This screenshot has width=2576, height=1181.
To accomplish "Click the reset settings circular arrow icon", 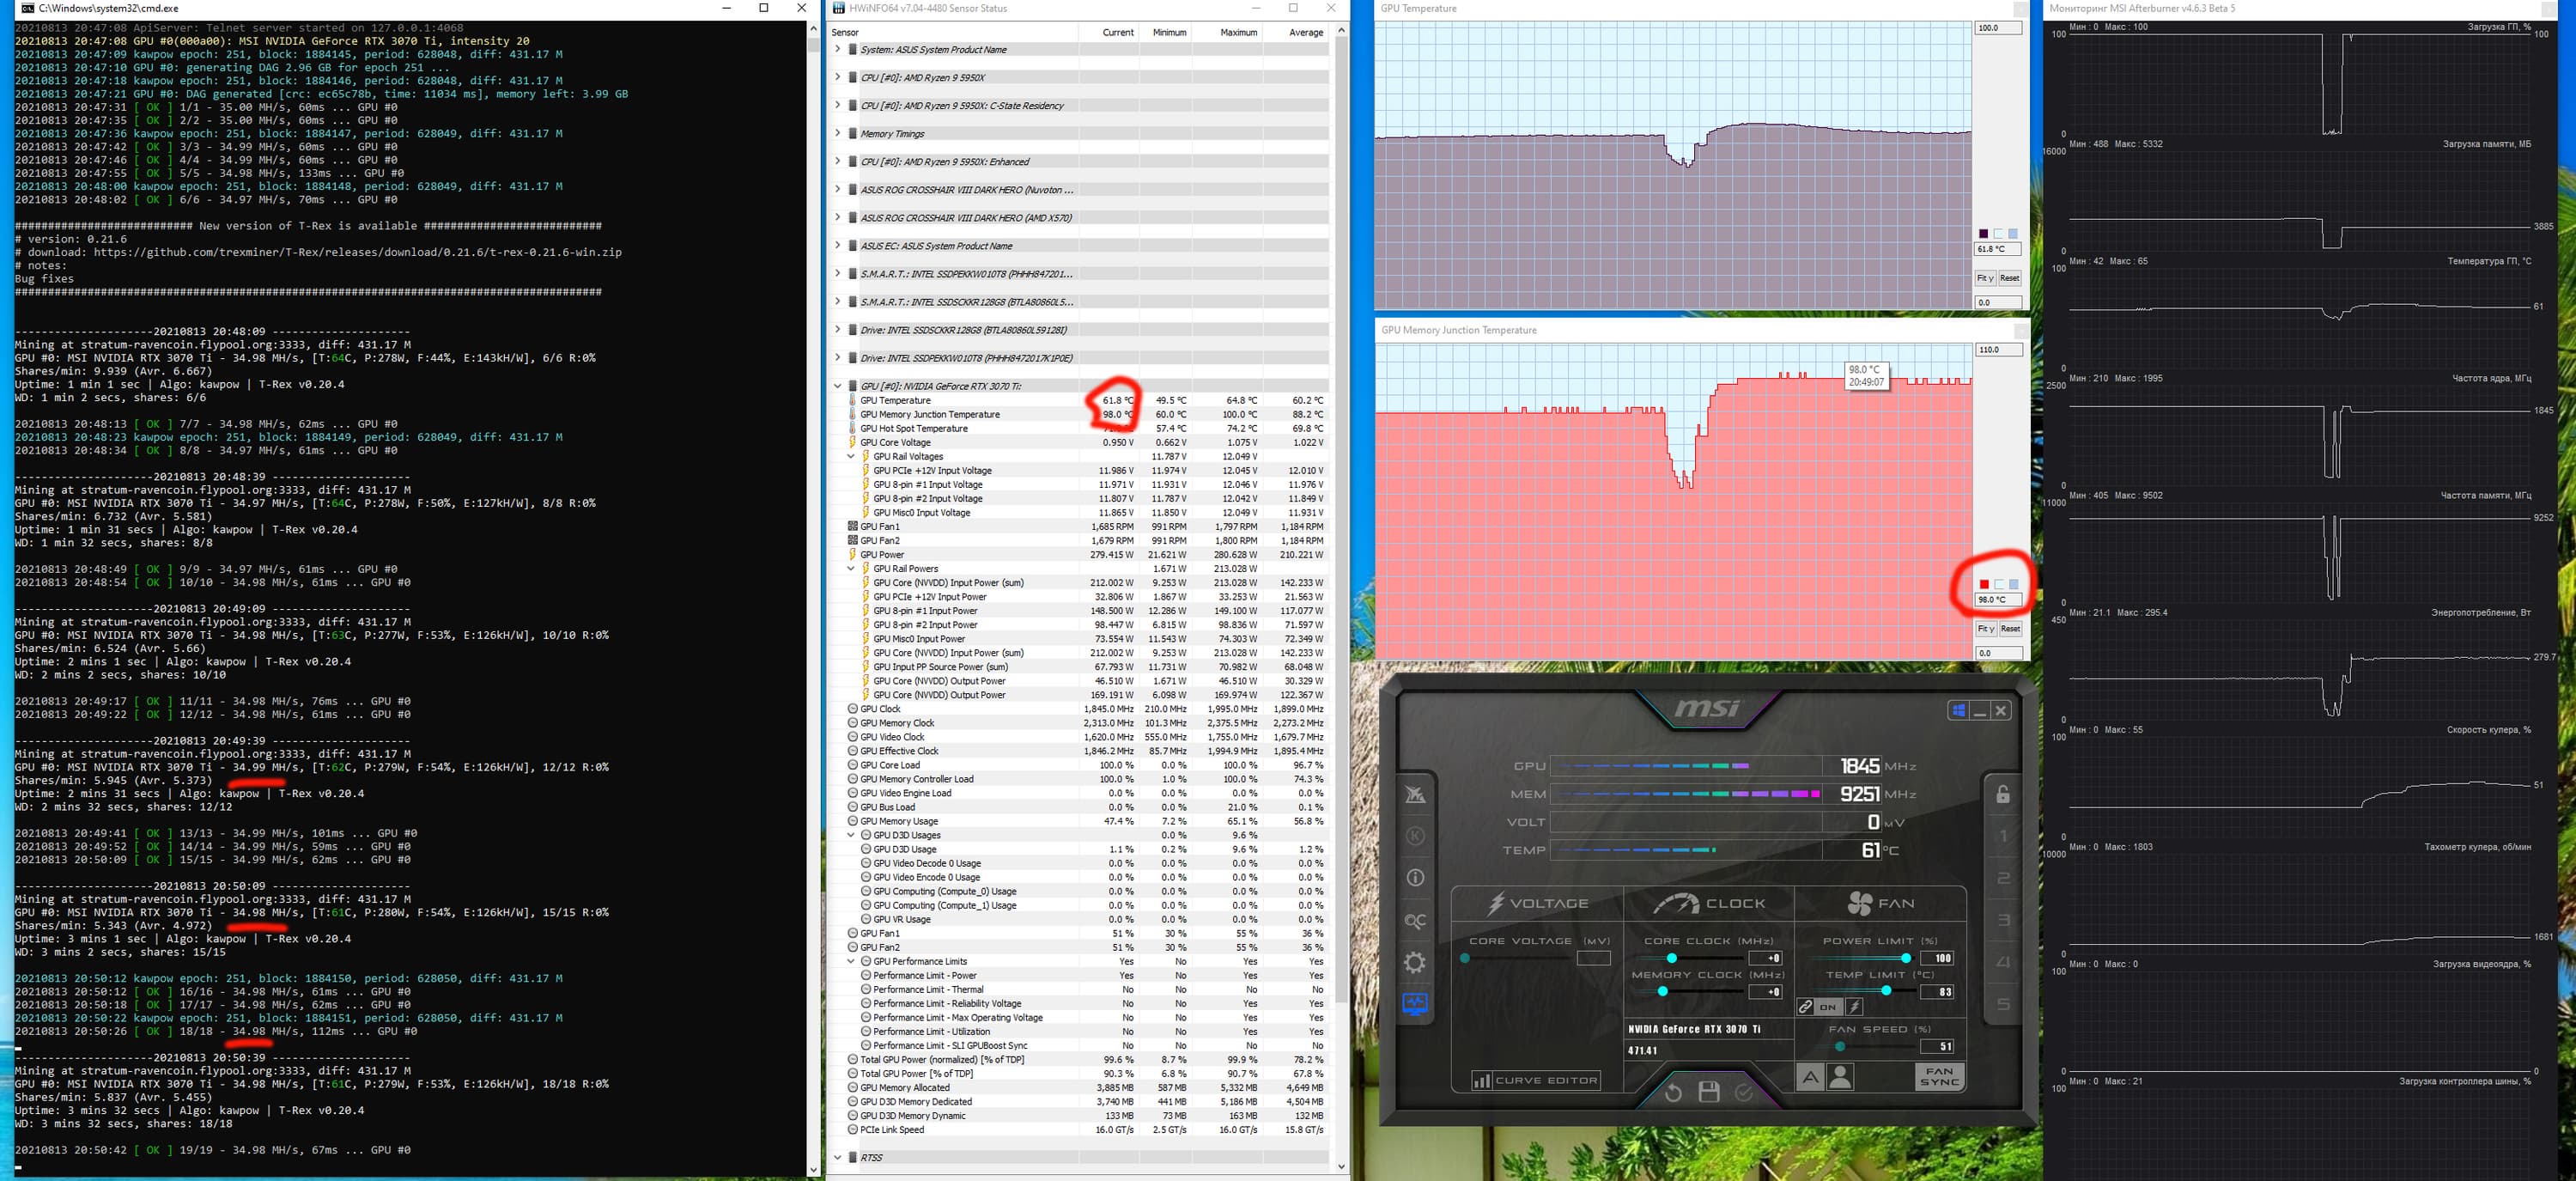I will (1673, 1092).
